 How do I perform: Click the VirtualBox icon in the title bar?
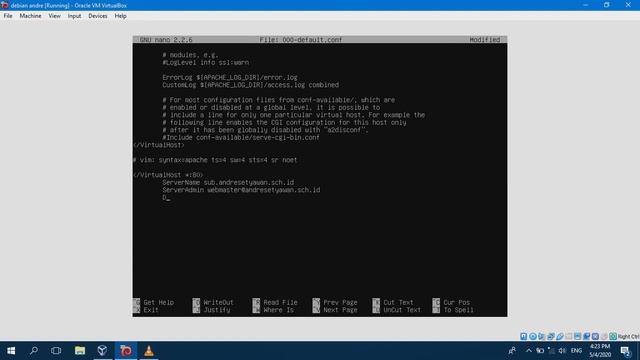coord(5,5)
